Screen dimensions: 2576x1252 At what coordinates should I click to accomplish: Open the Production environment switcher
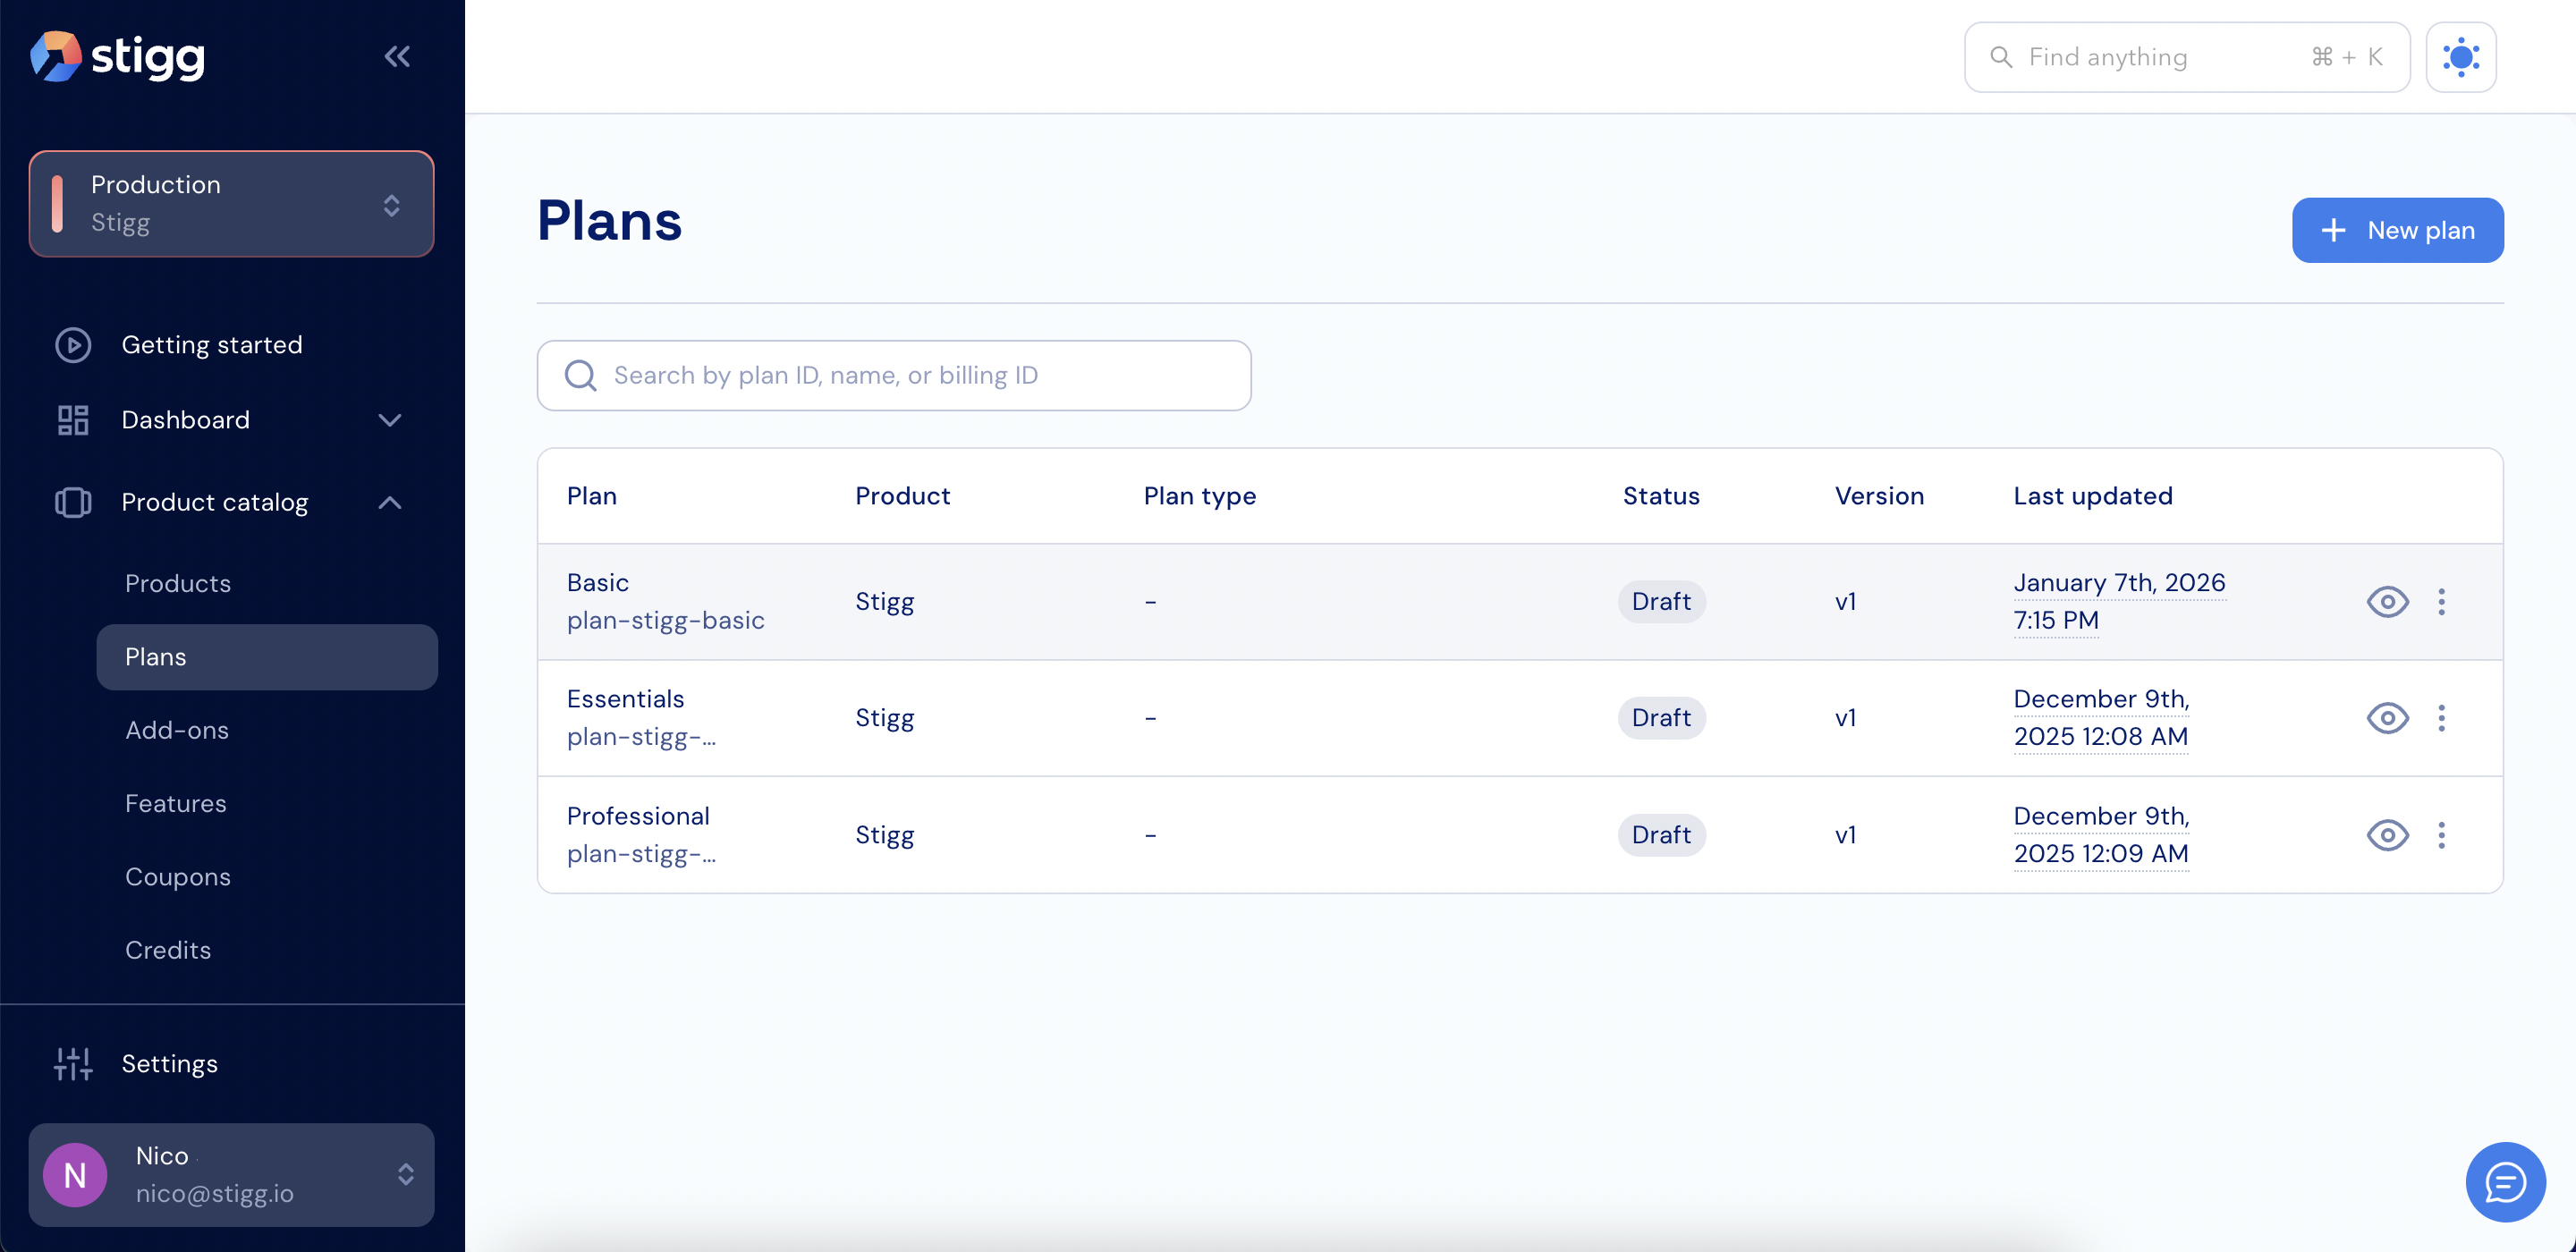pos(231,204)
